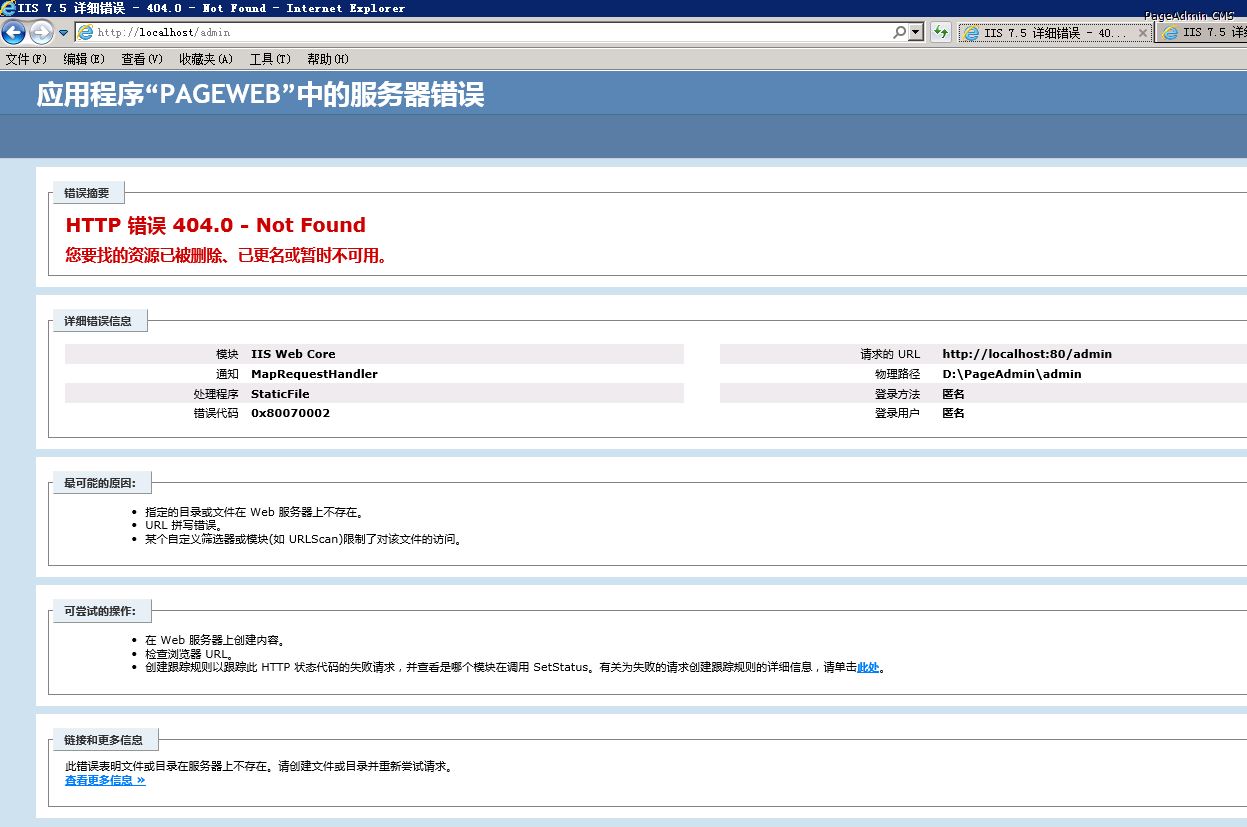Click the browser Forward arrow button

[x=41, y=32]
